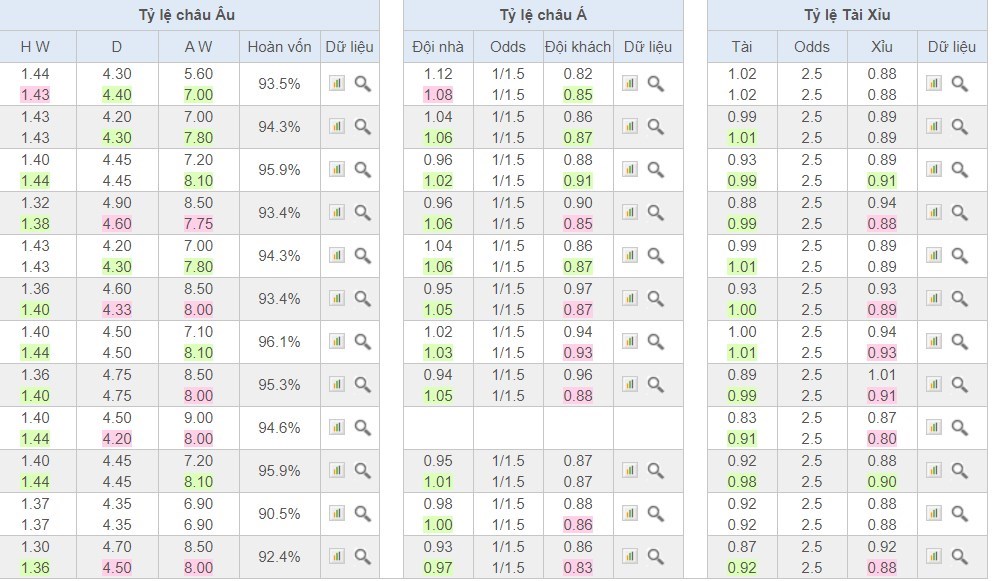The image size is (994, 581).
Task: Click the Hoàn vốn column header
Action: click(x=278, y=47)
